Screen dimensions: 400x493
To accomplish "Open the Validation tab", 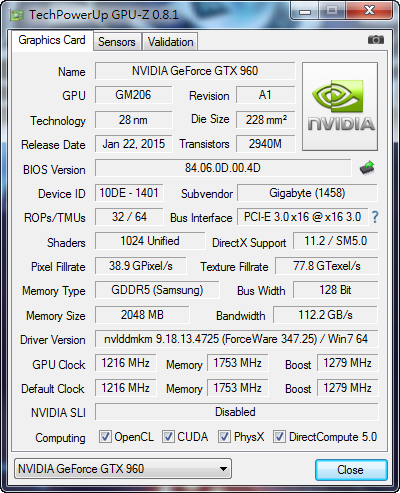I will click(x=170, y=42).
